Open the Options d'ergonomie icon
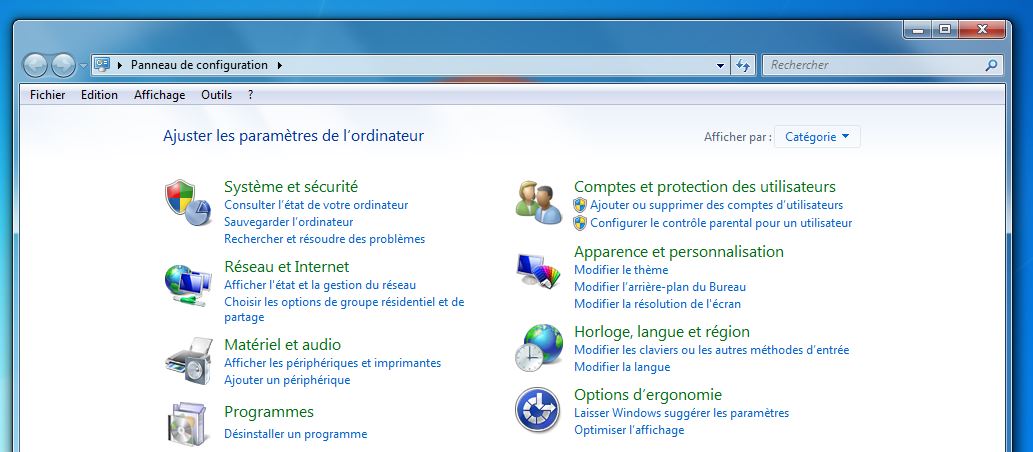Screen dimensions: 1033x452 538,410
